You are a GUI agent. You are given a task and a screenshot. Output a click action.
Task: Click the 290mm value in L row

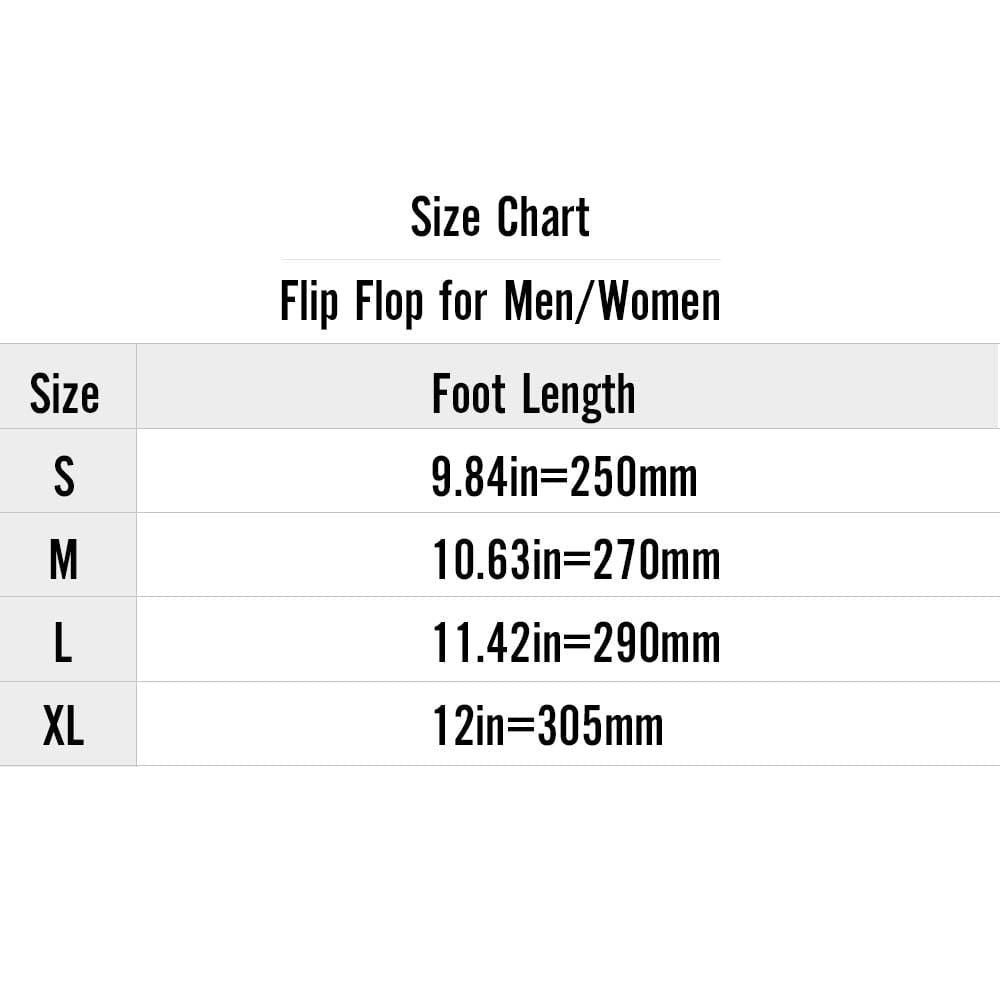pyautogui.click(x=656, y=643)
